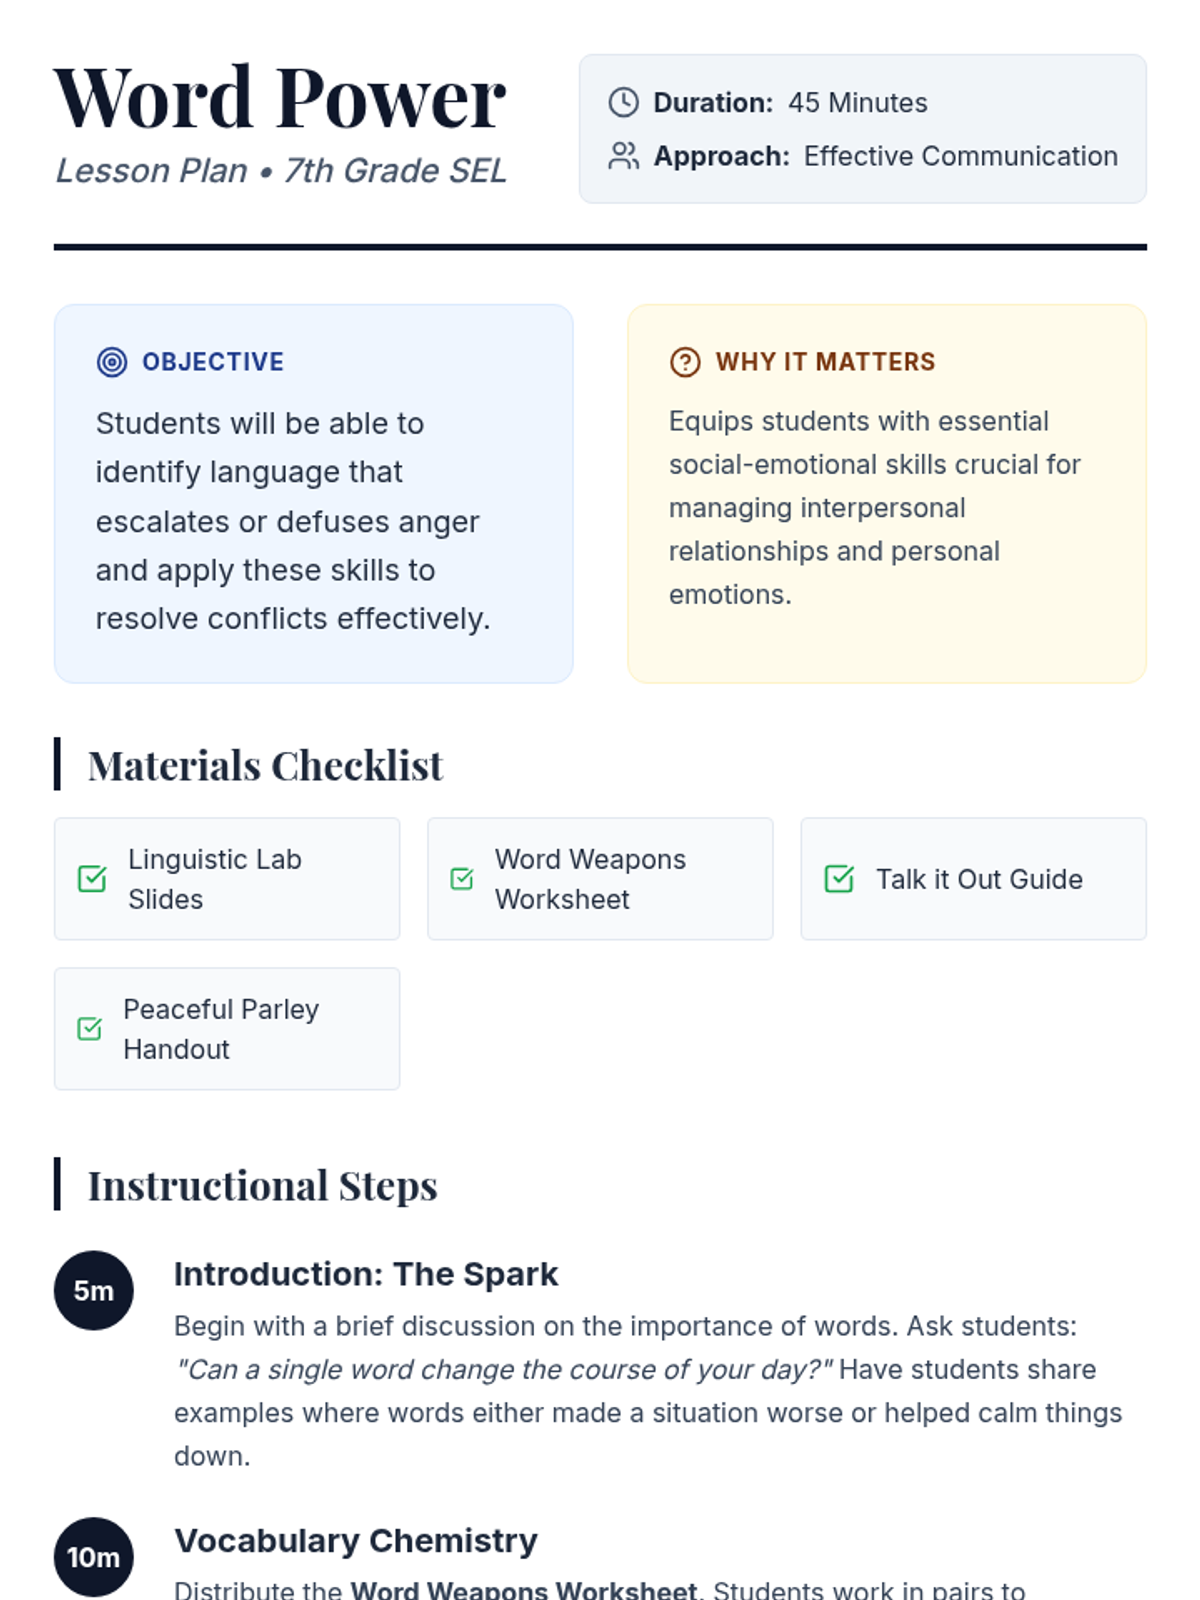Click the question mark icon by Why It Matters
This screenshot has width=1200, height=1600.
point(685,362)
